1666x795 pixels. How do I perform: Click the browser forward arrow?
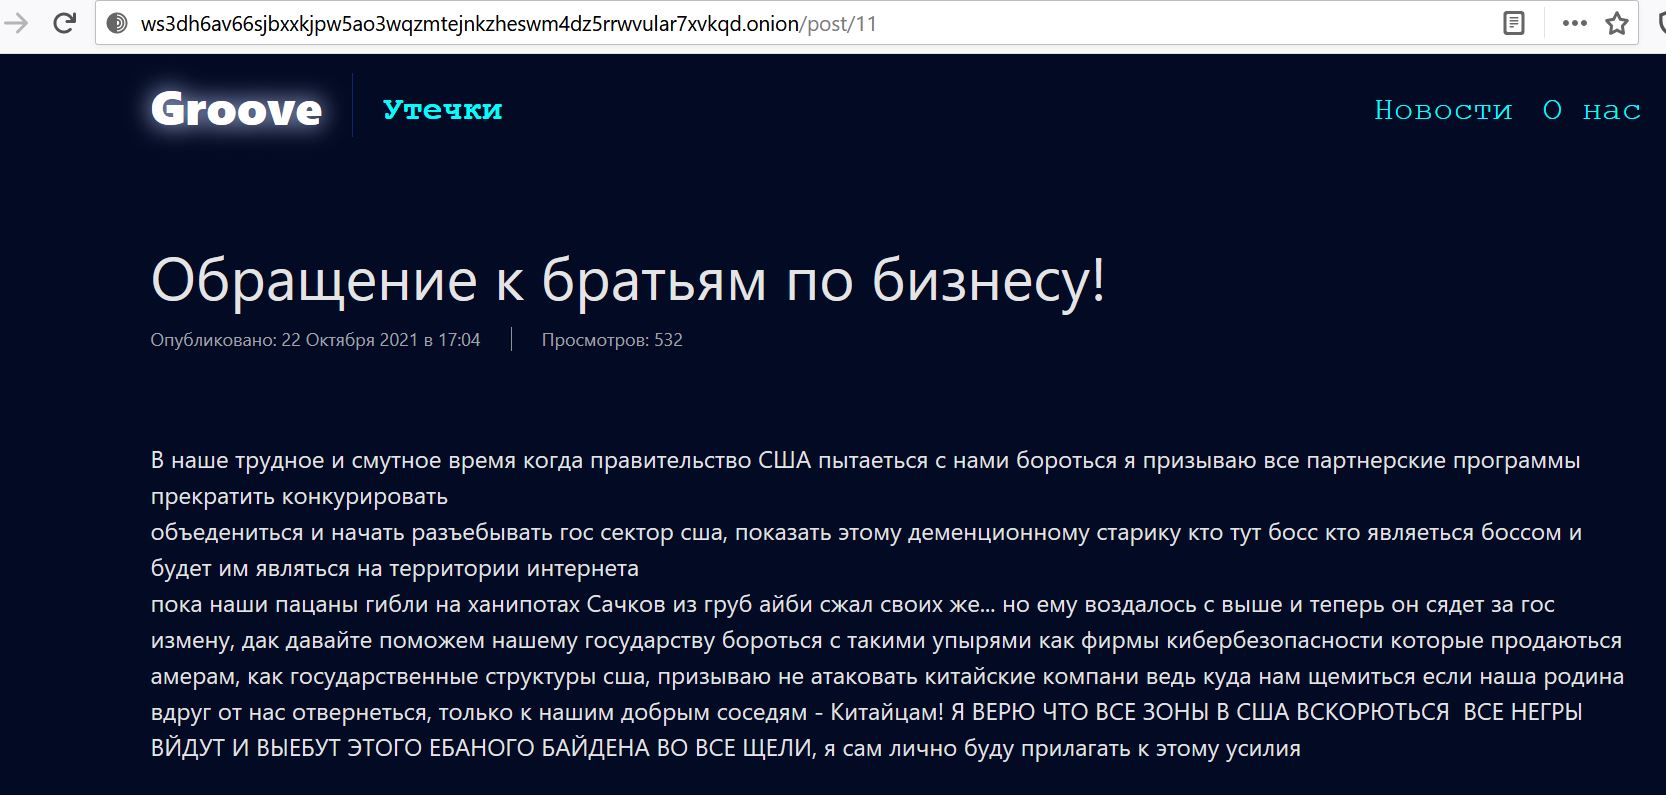[16, 23]
